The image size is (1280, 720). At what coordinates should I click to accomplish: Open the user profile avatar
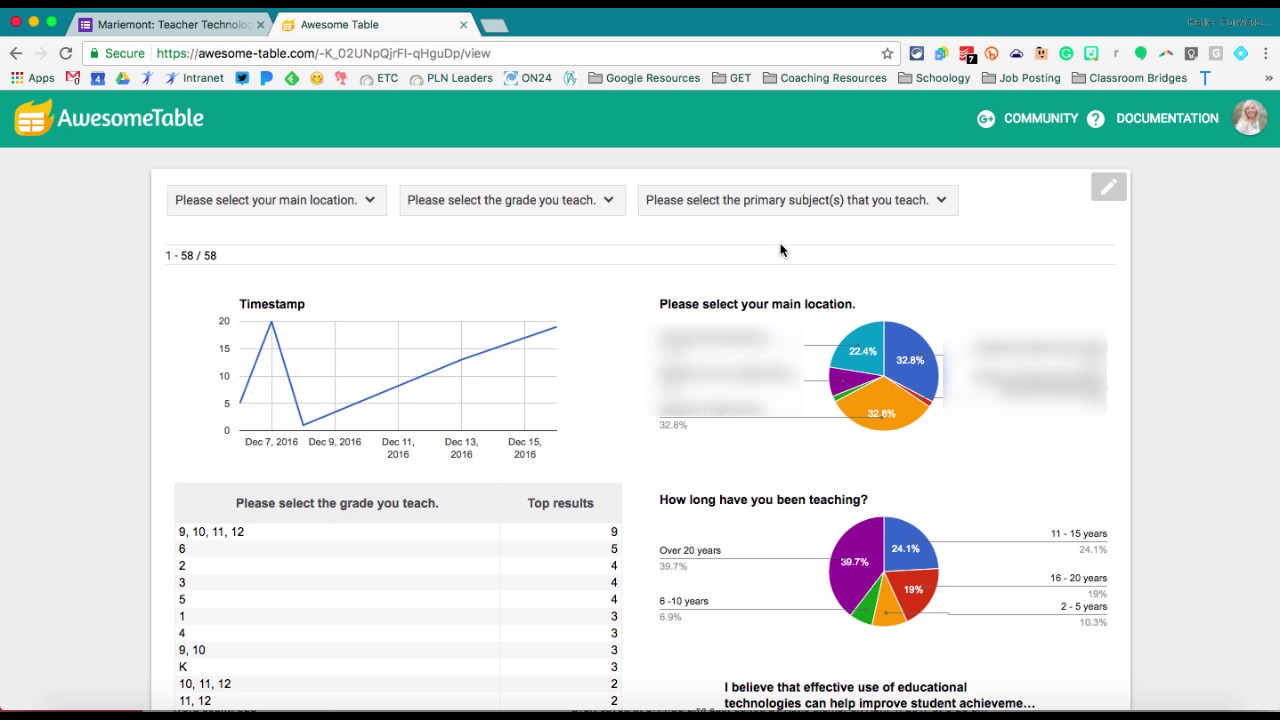(1249, 118)
